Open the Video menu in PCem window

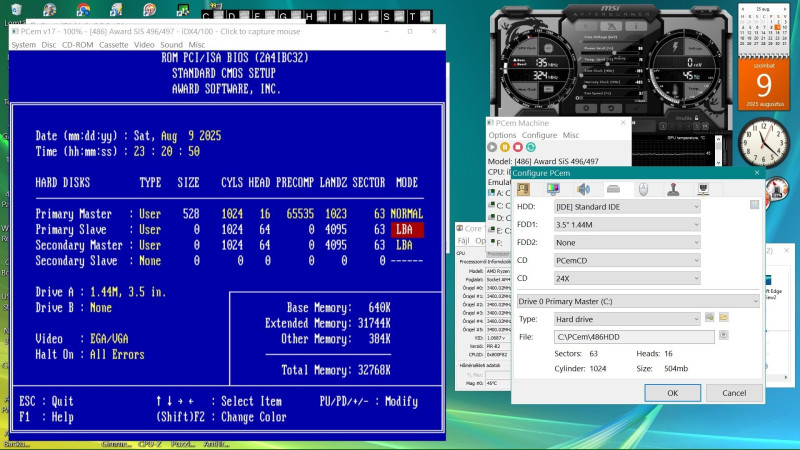144,45
